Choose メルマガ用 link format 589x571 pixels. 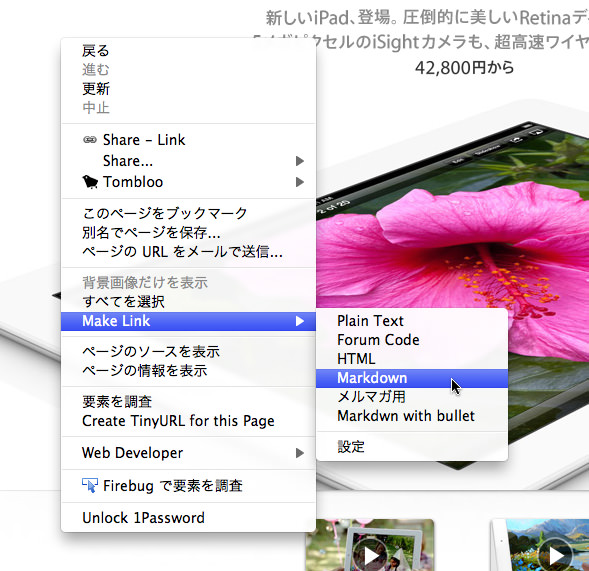coord(412,397)
